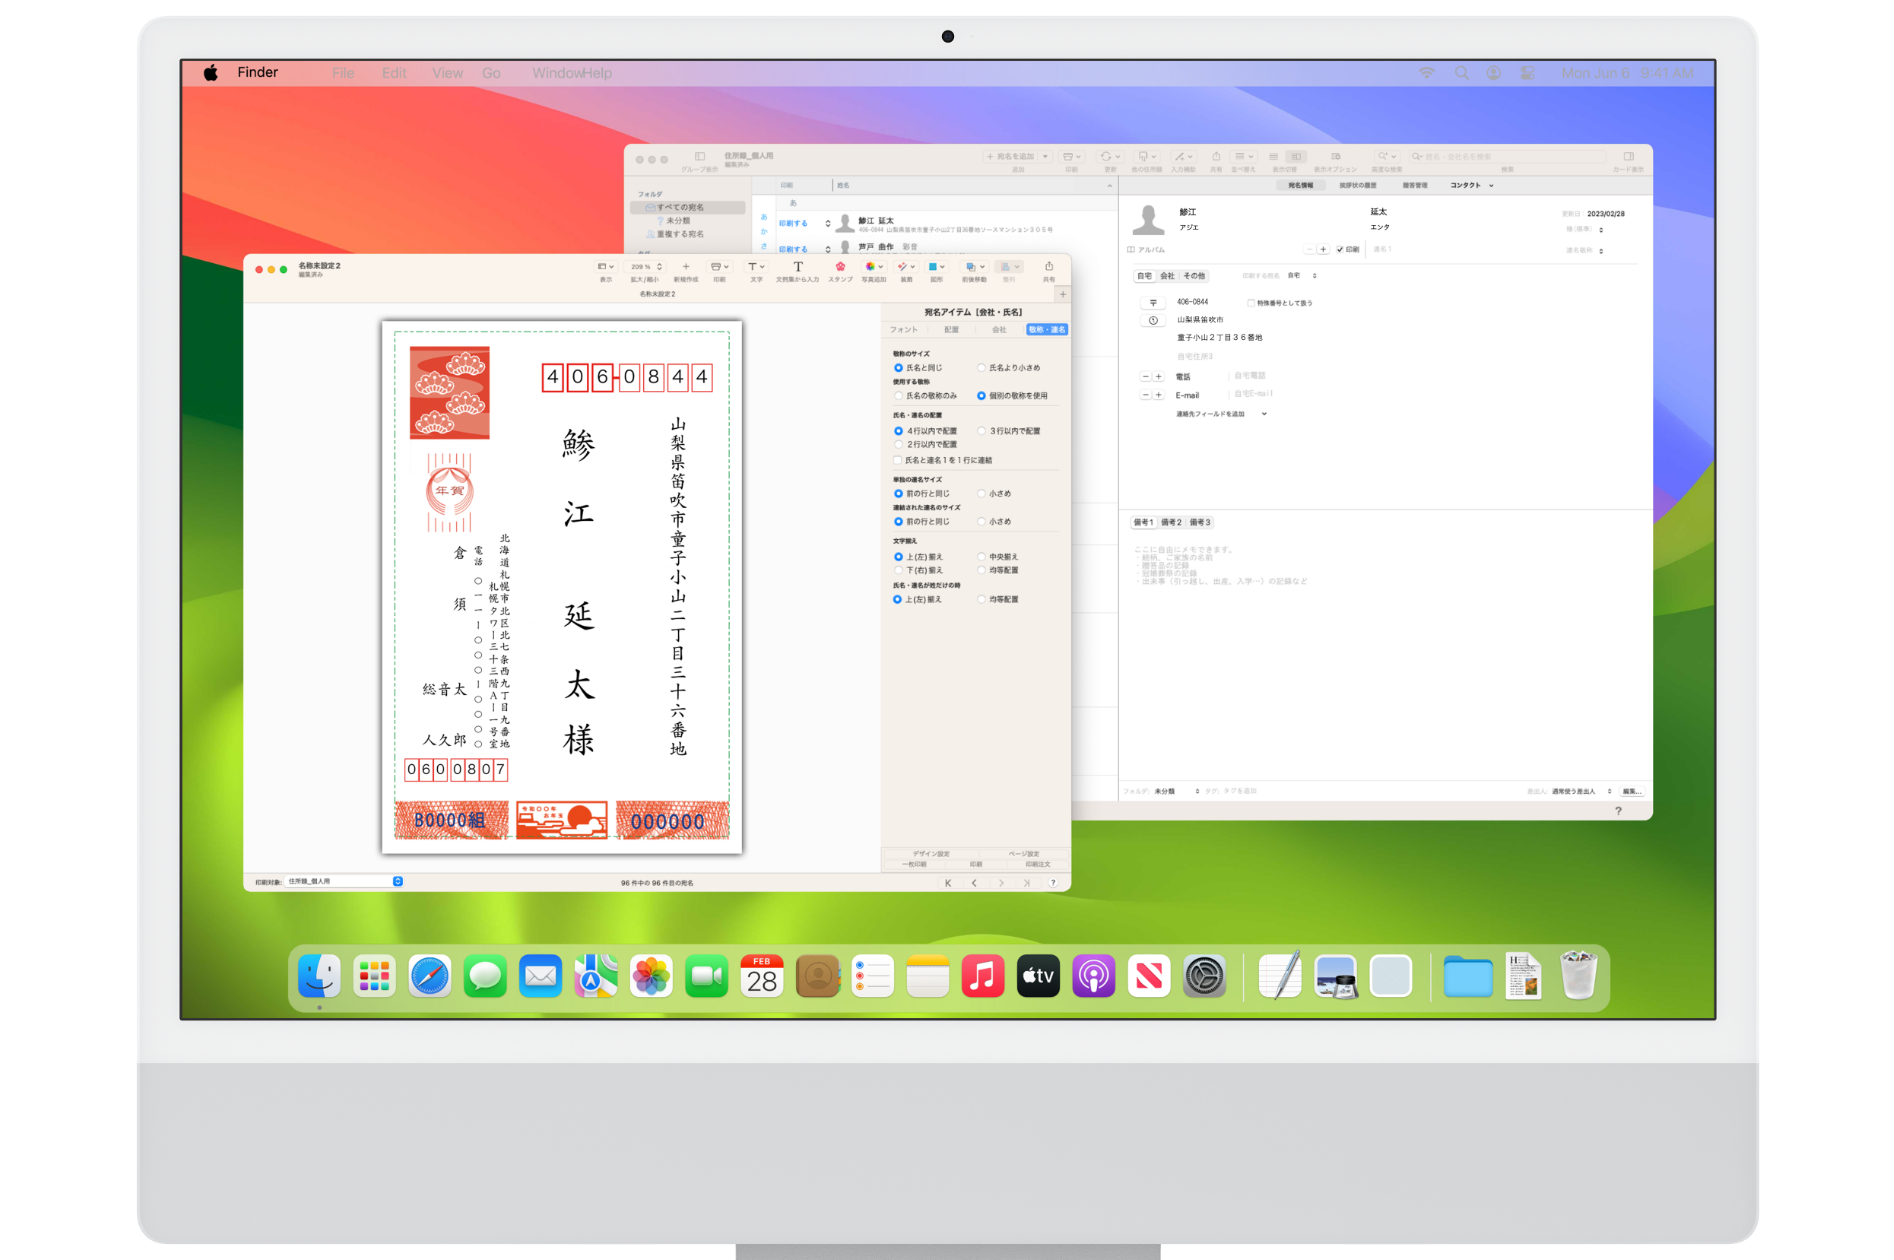Click 印刷注文 button
1894x1260 pixels.
(1038, 864)
